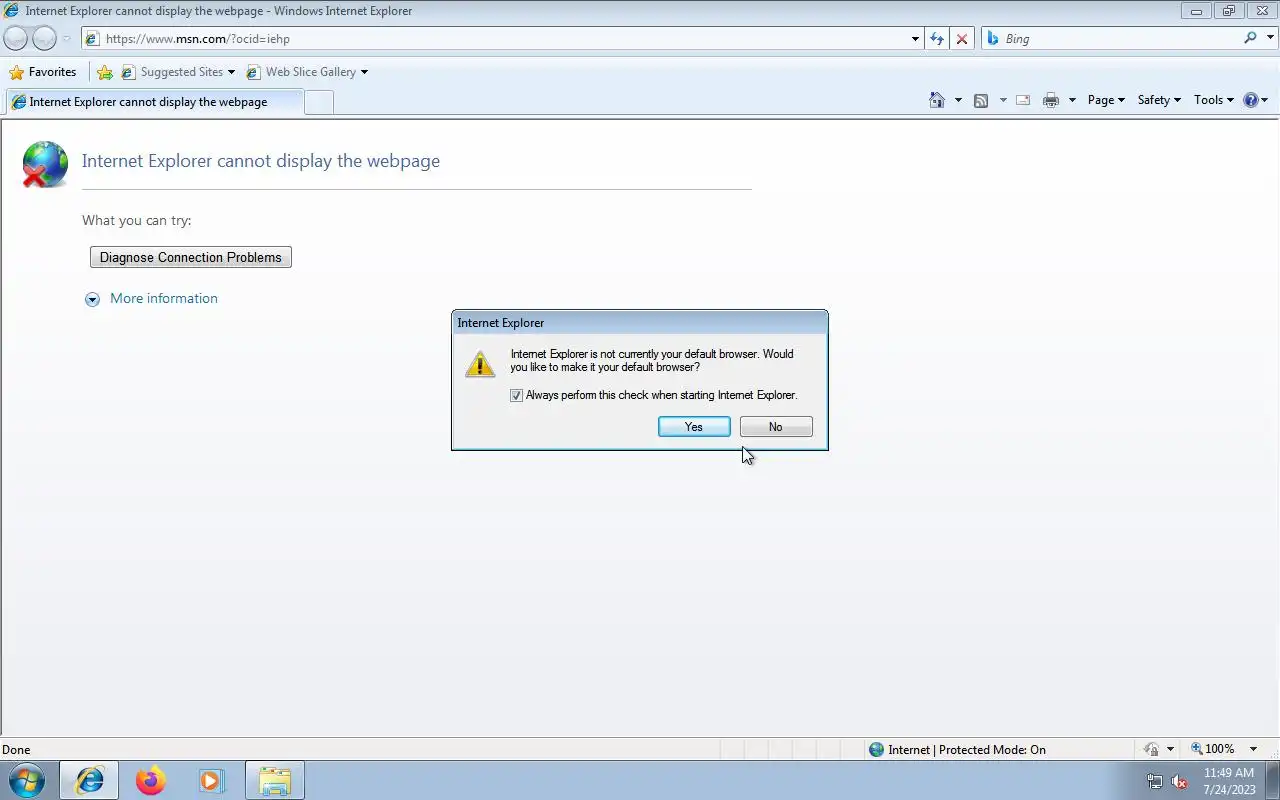This screenshot has height=800, width=1280.
Task: Uncheck Always perform this check checkbox
Action: 516,395
